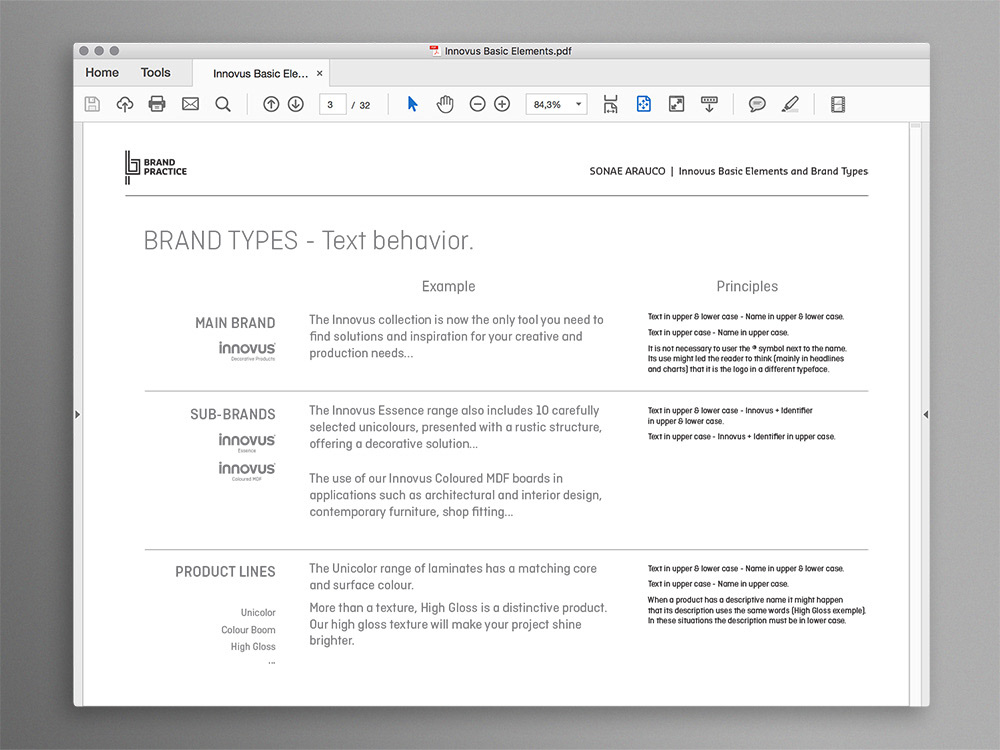The width and height of the screenshot is (1000, 750).
Task: Go to previous page arrow
Action: 271,104
